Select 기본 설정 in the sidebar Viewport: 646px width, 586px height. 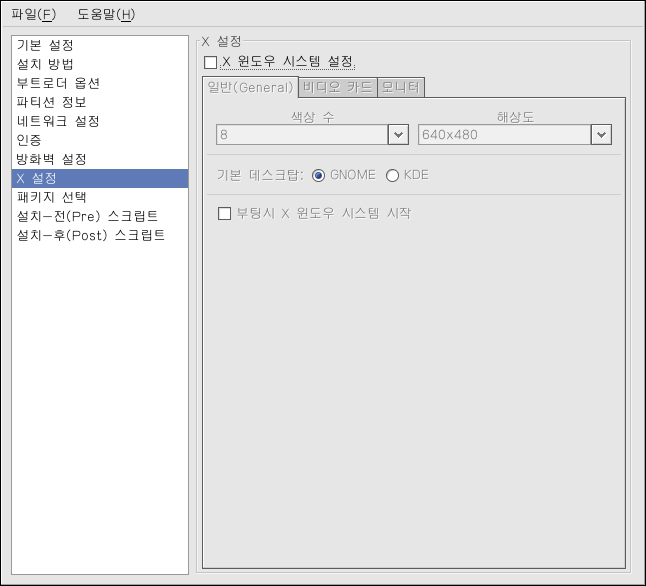click(x=45, y=46)
